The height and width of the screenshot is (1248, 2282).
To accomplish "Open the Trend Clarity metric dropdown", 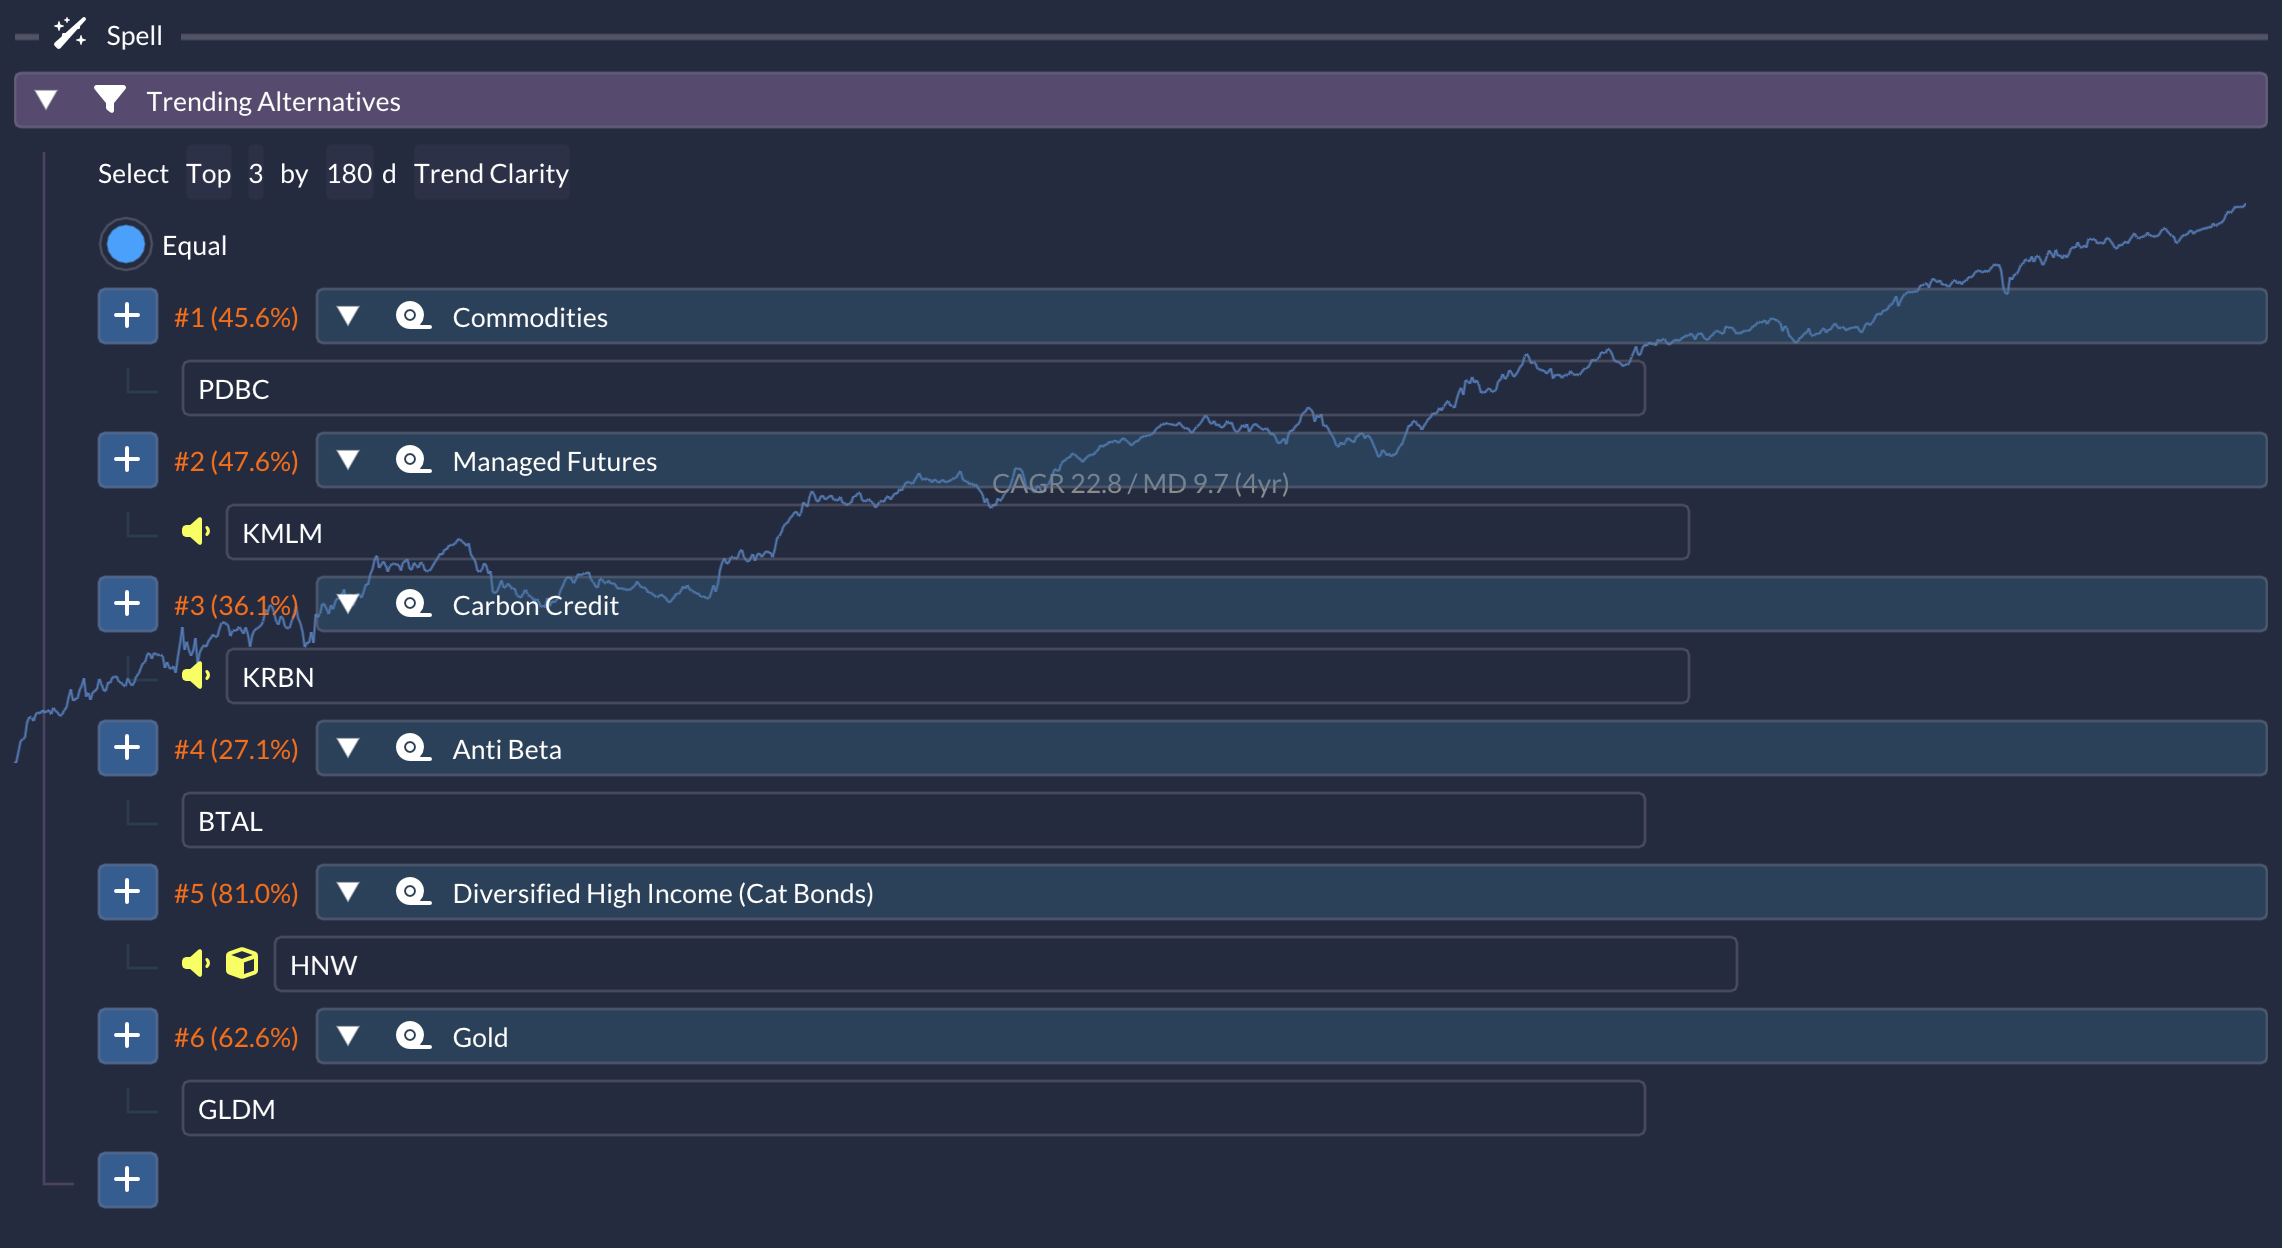I will 491,174.
